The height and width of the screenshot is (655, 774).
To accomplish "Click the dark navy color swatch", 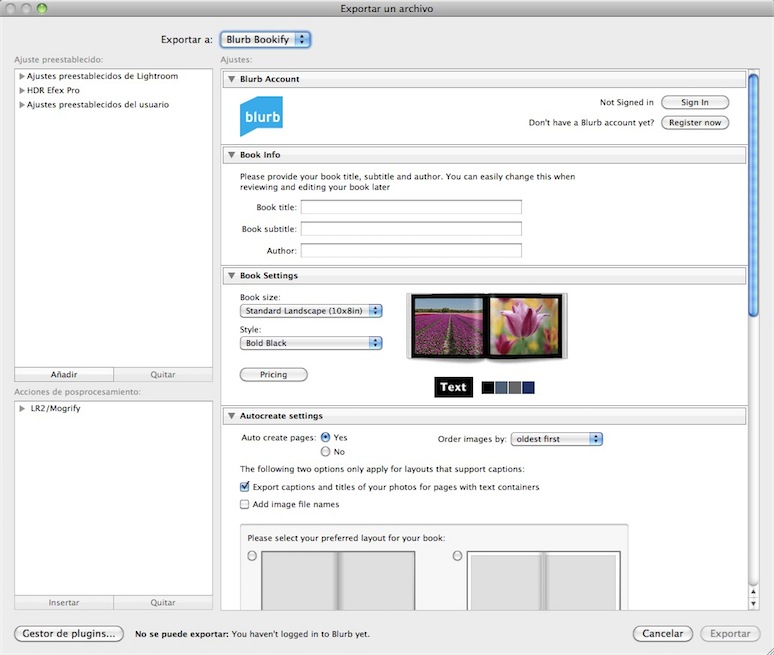I will [x=528, y=387].
